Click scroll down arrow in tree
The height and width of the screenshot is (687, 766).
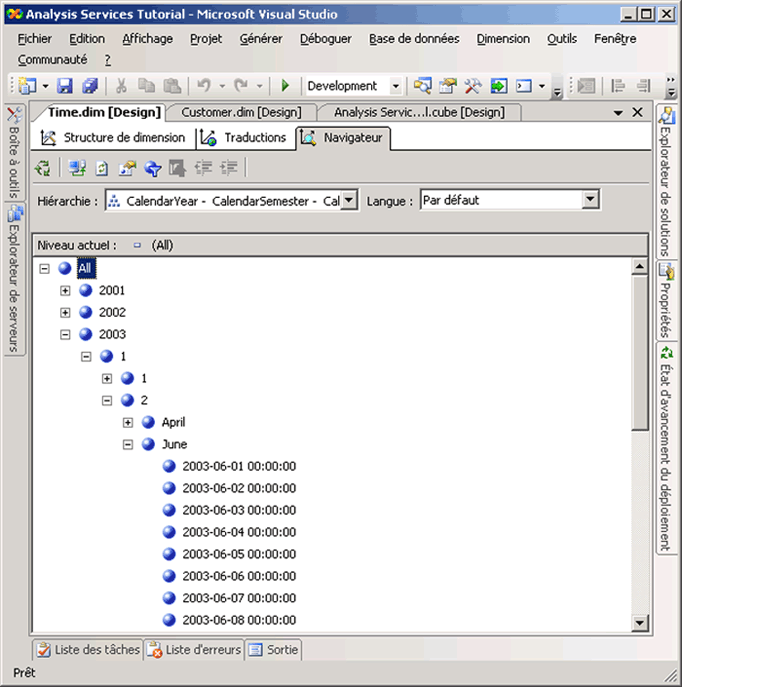pyautogui.click(x=639, y=623)
